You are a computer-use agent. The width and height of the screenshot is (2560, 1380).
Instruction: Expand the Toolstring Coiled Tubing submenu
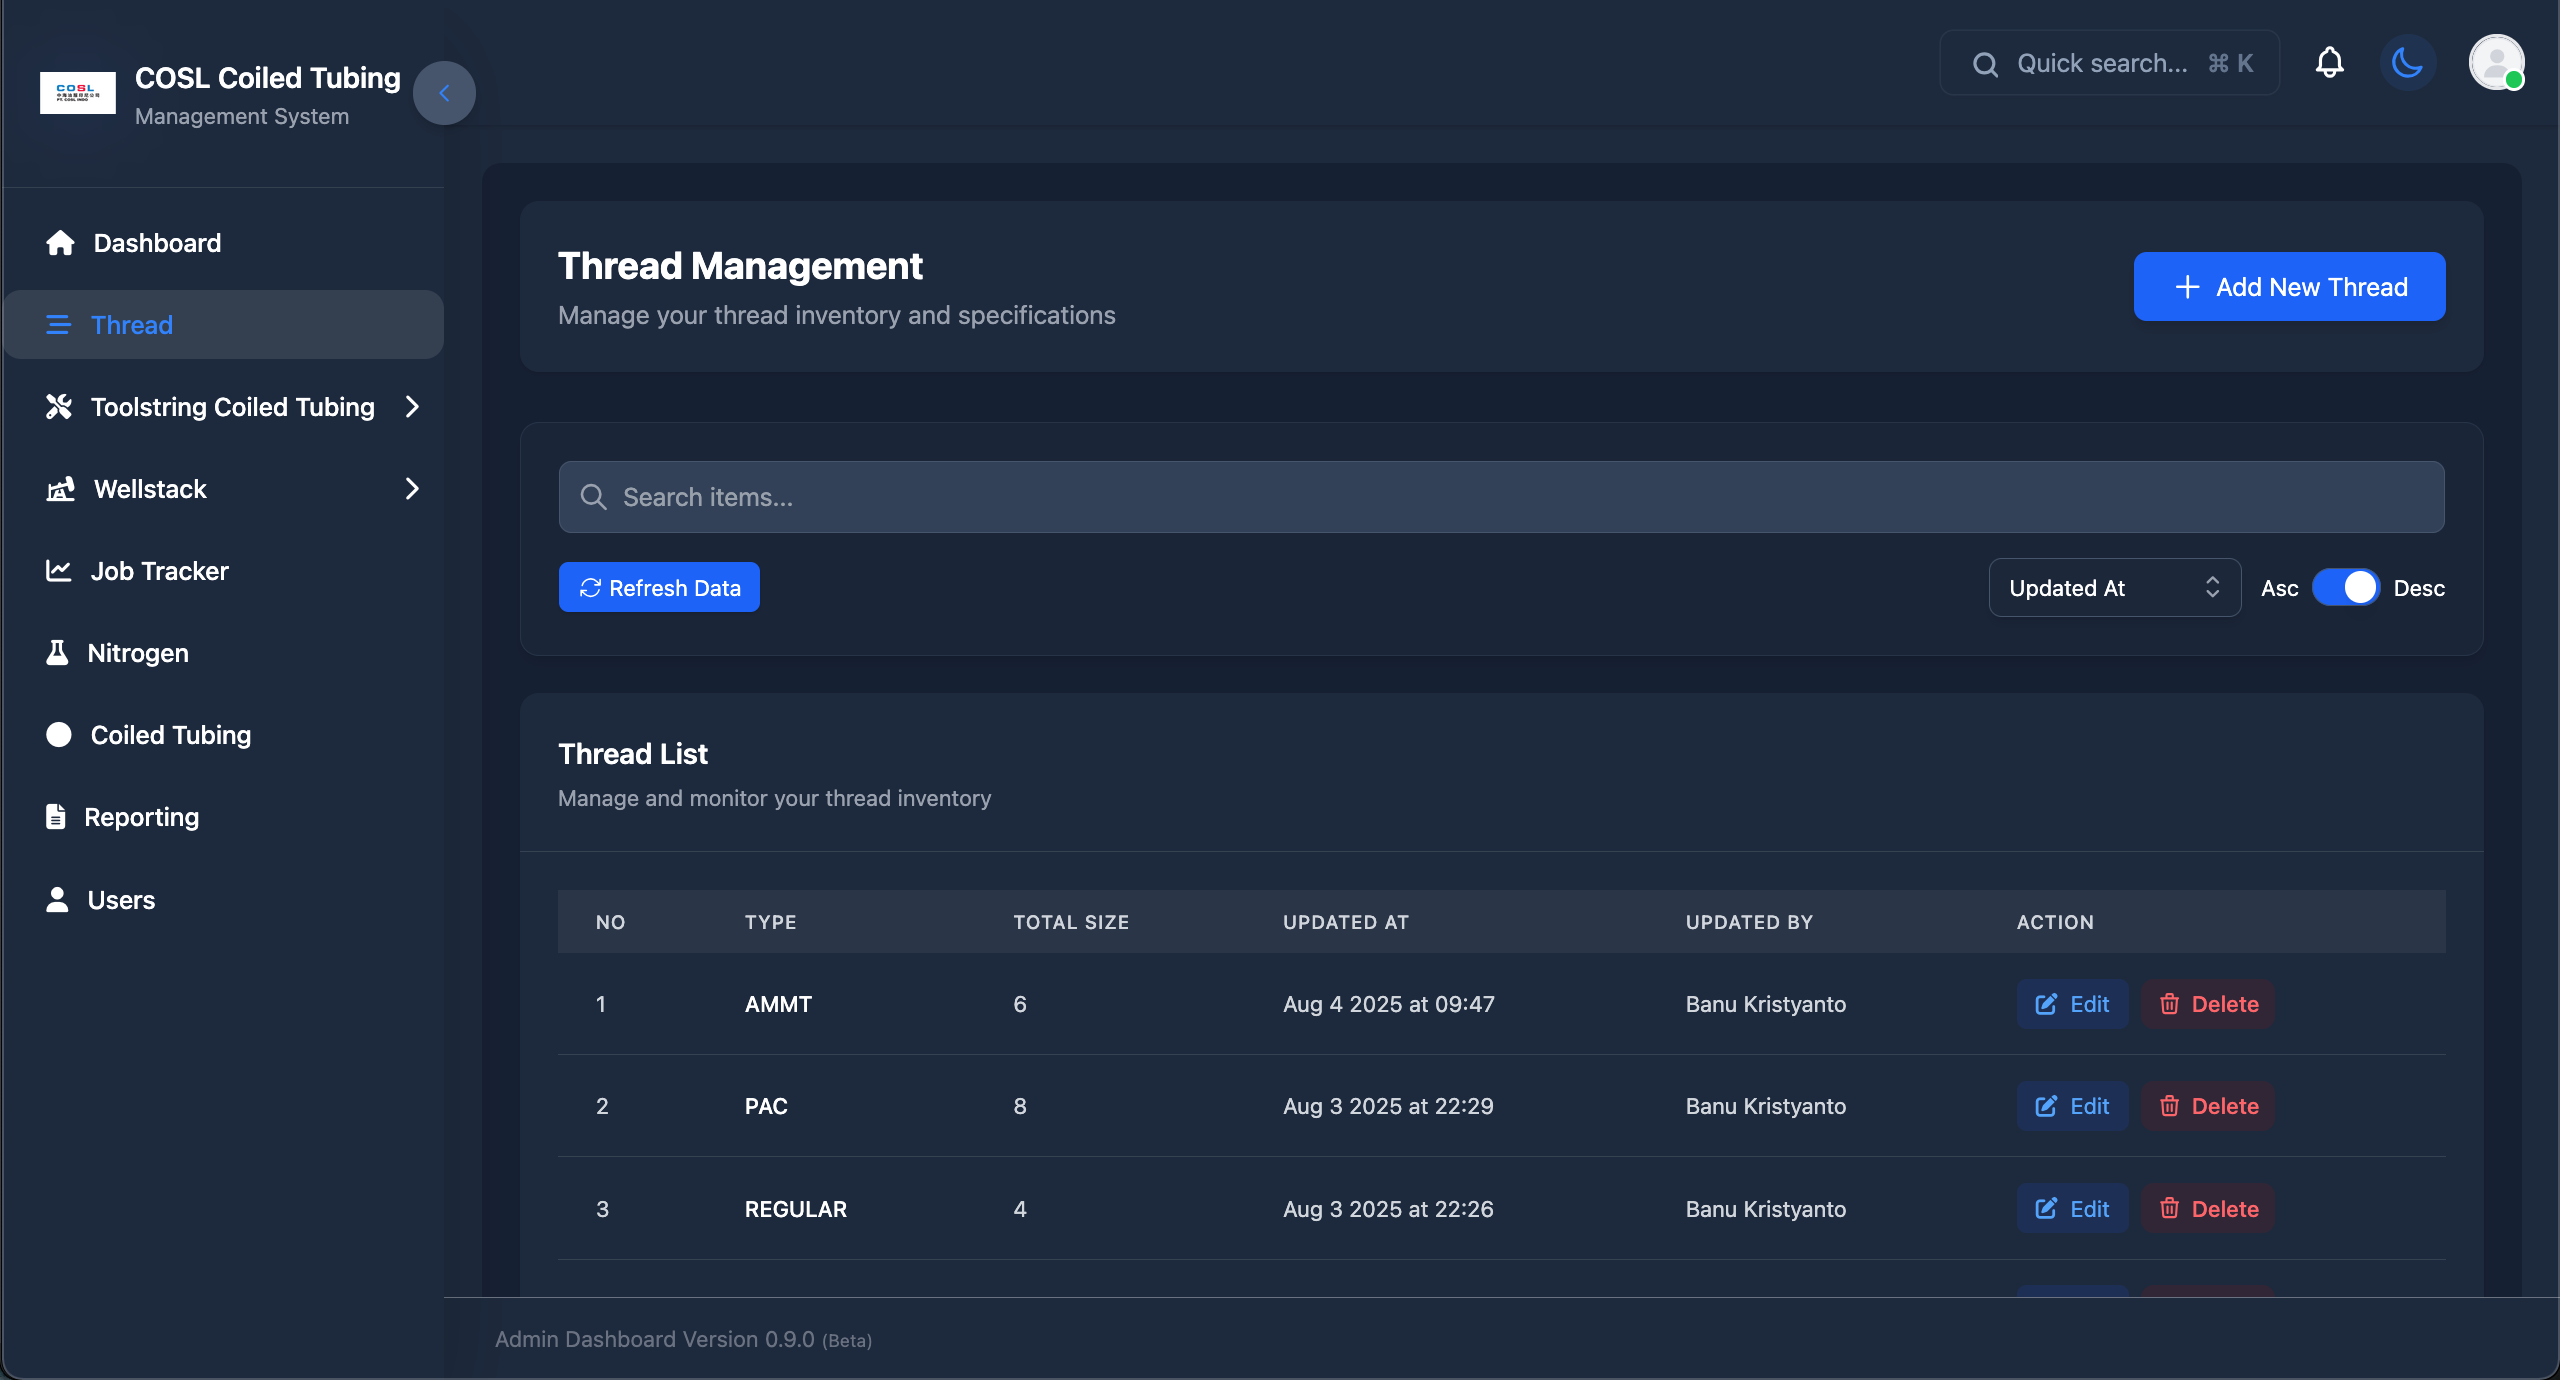(412, 406)
